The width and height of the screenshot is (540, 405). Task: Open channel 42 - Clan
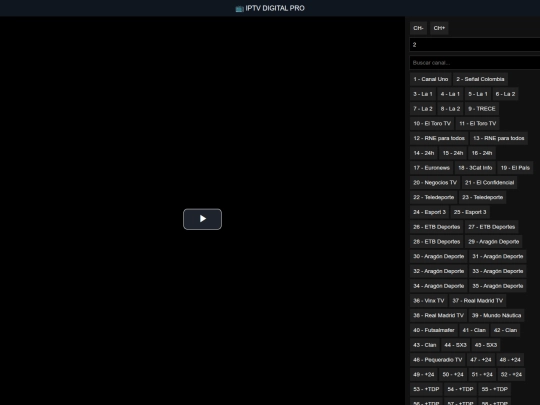(x=505, y=331)
